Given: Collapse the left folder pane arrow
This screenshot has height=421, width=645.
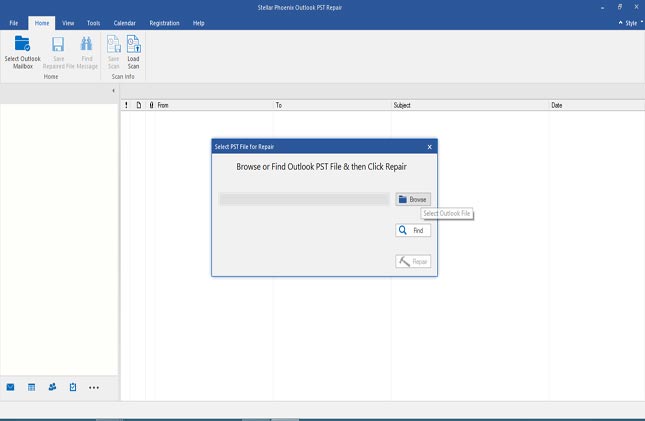Looking at the screenshot, I should pos(112,91).
